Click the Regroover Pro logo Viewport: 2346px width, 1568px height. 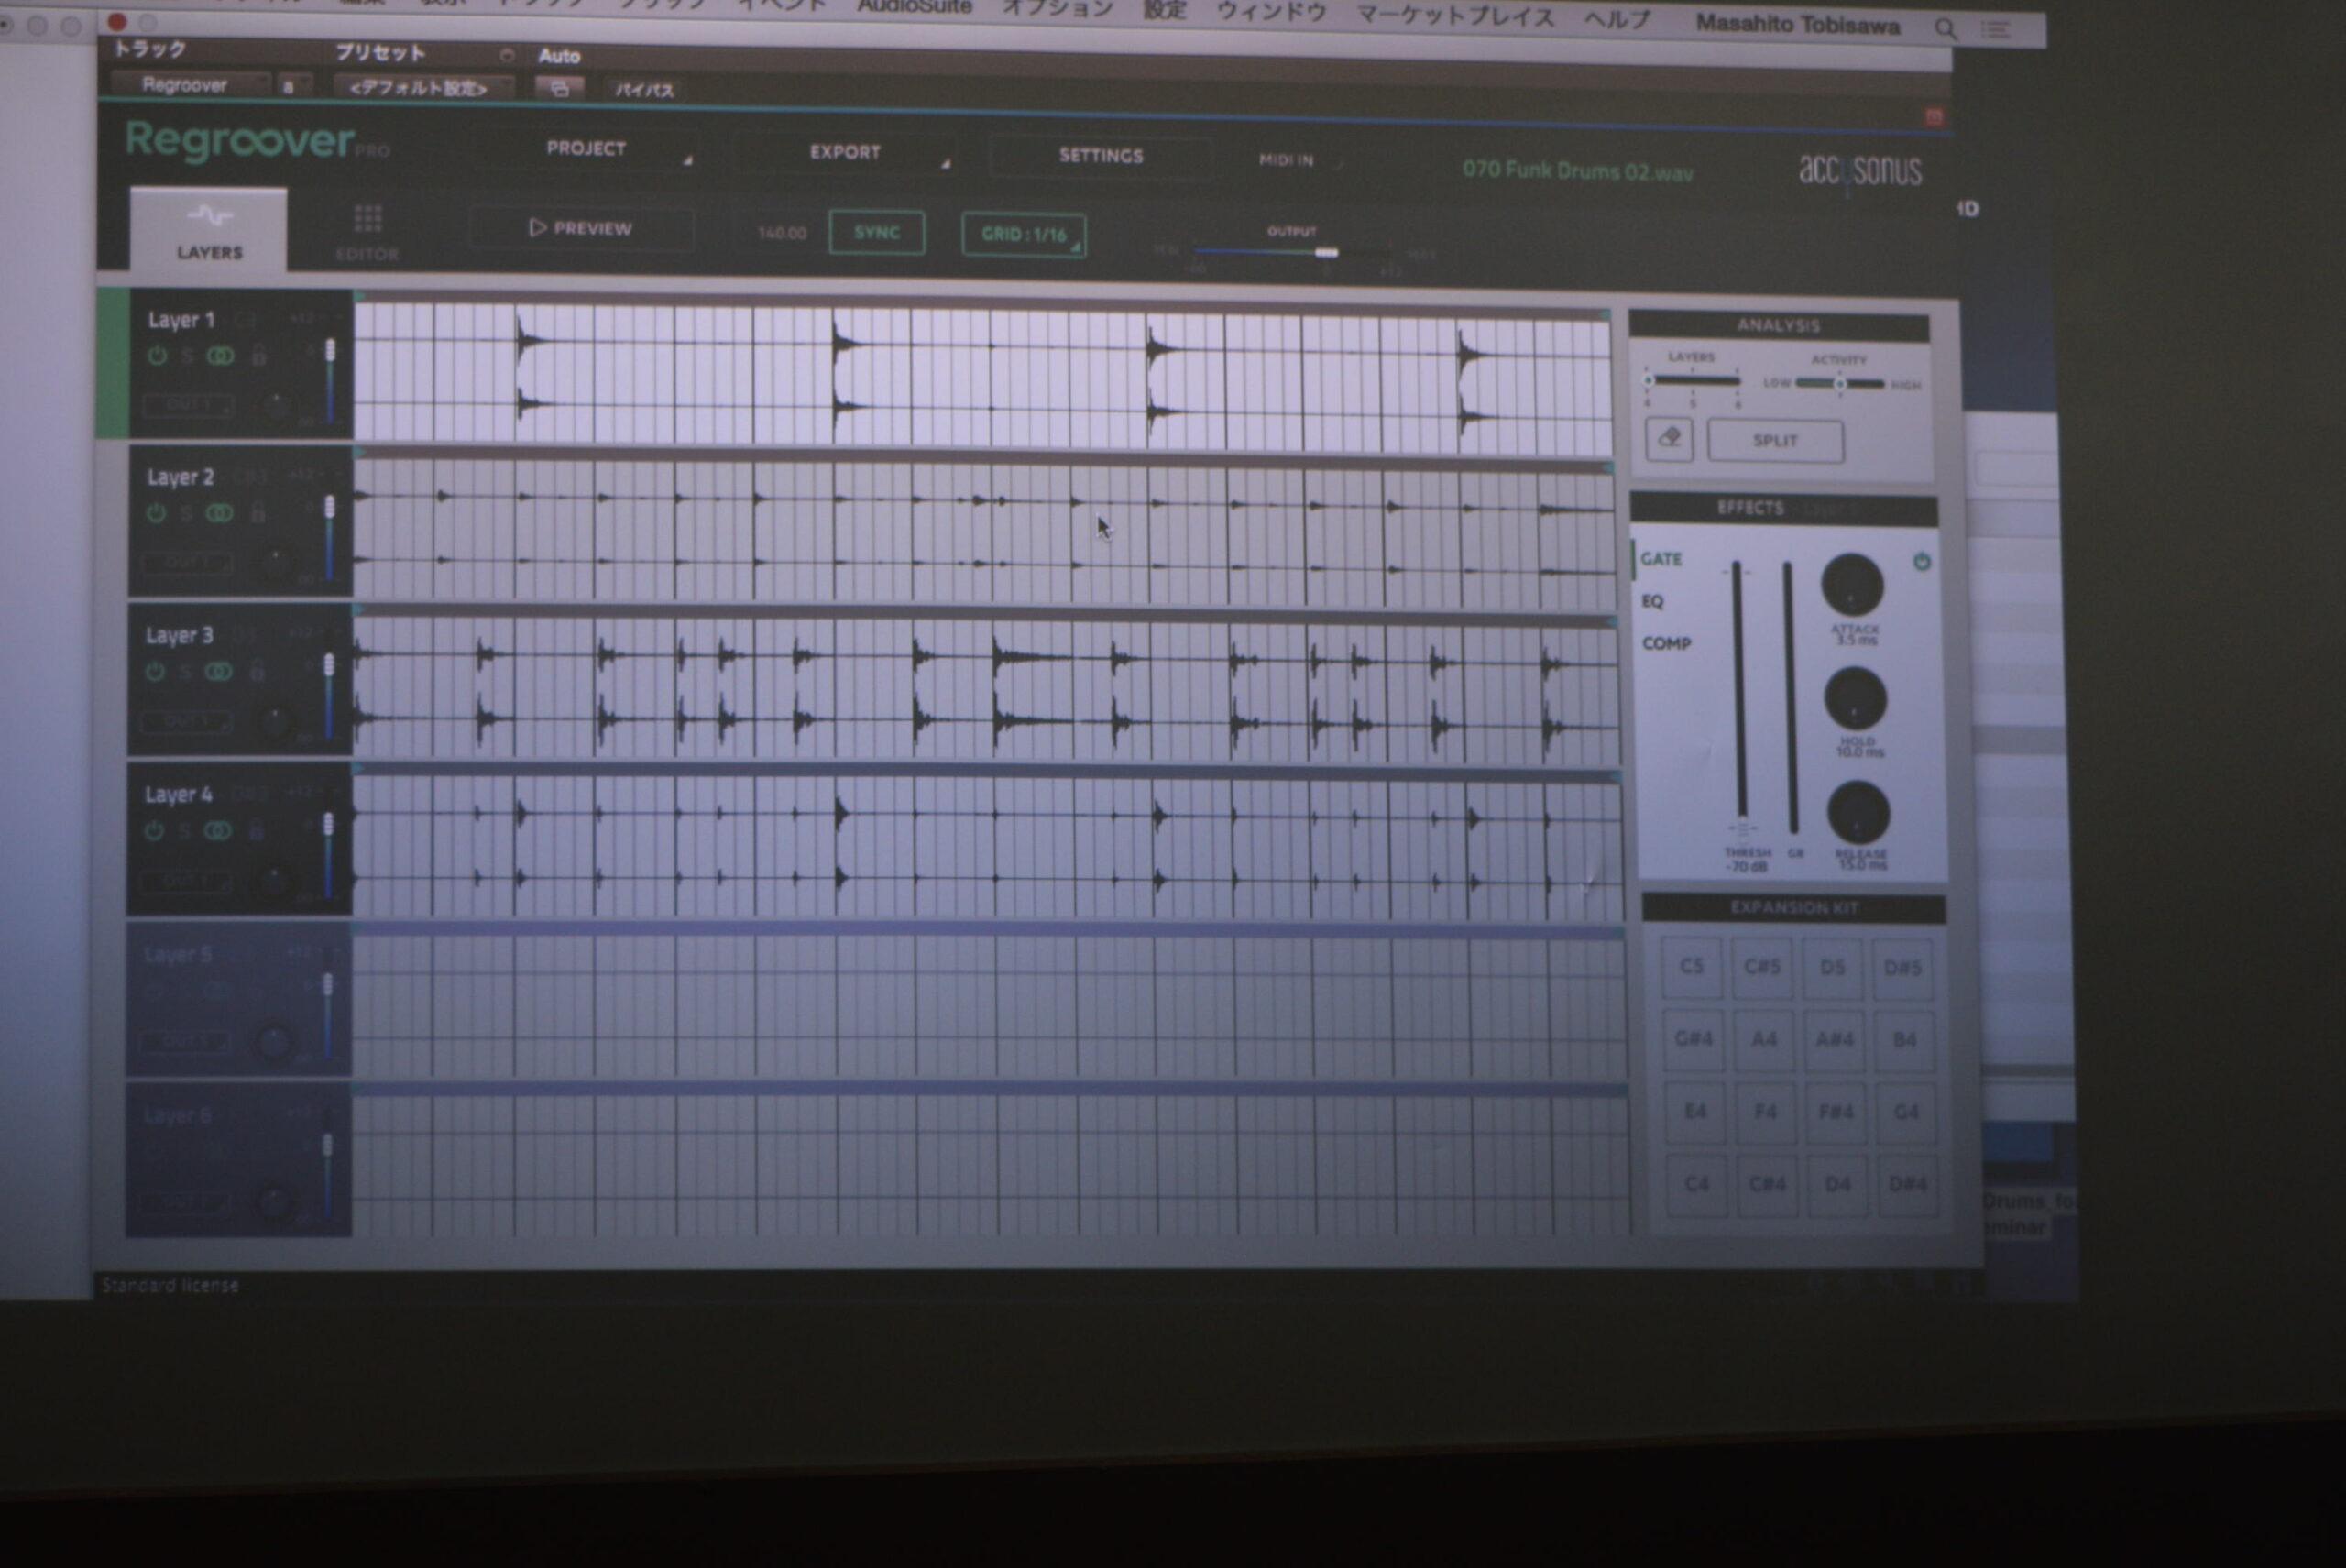click(256, 142)
